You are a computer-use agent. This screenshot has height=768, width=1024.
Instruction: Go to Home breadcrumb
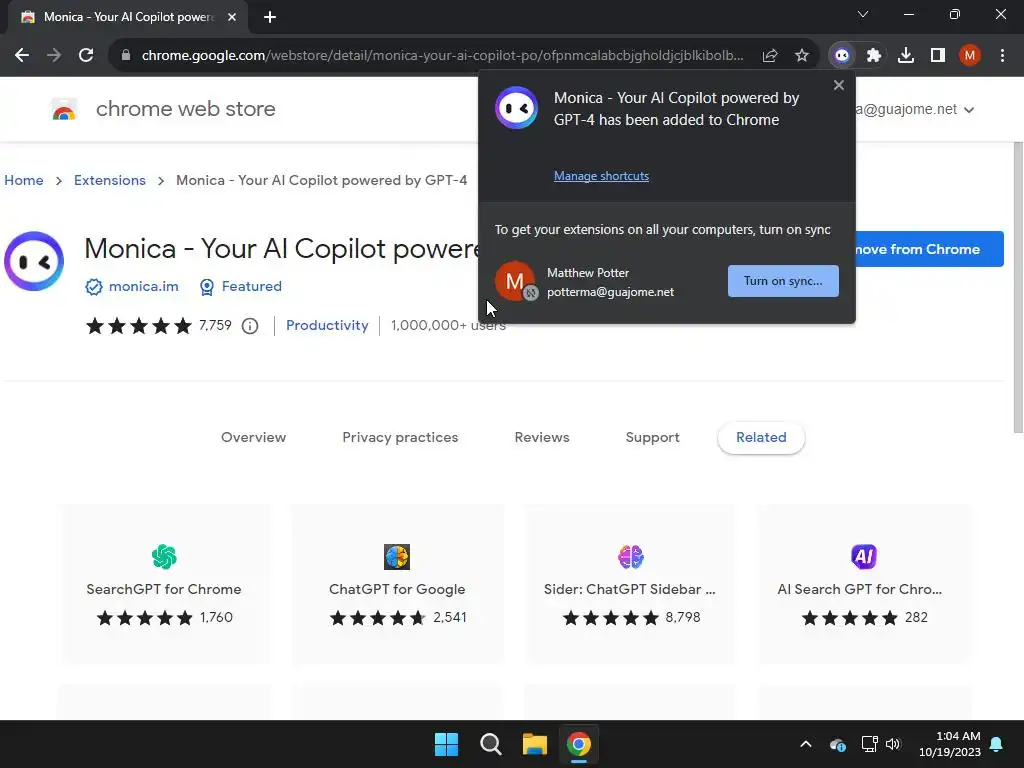(x=24, y=180)
